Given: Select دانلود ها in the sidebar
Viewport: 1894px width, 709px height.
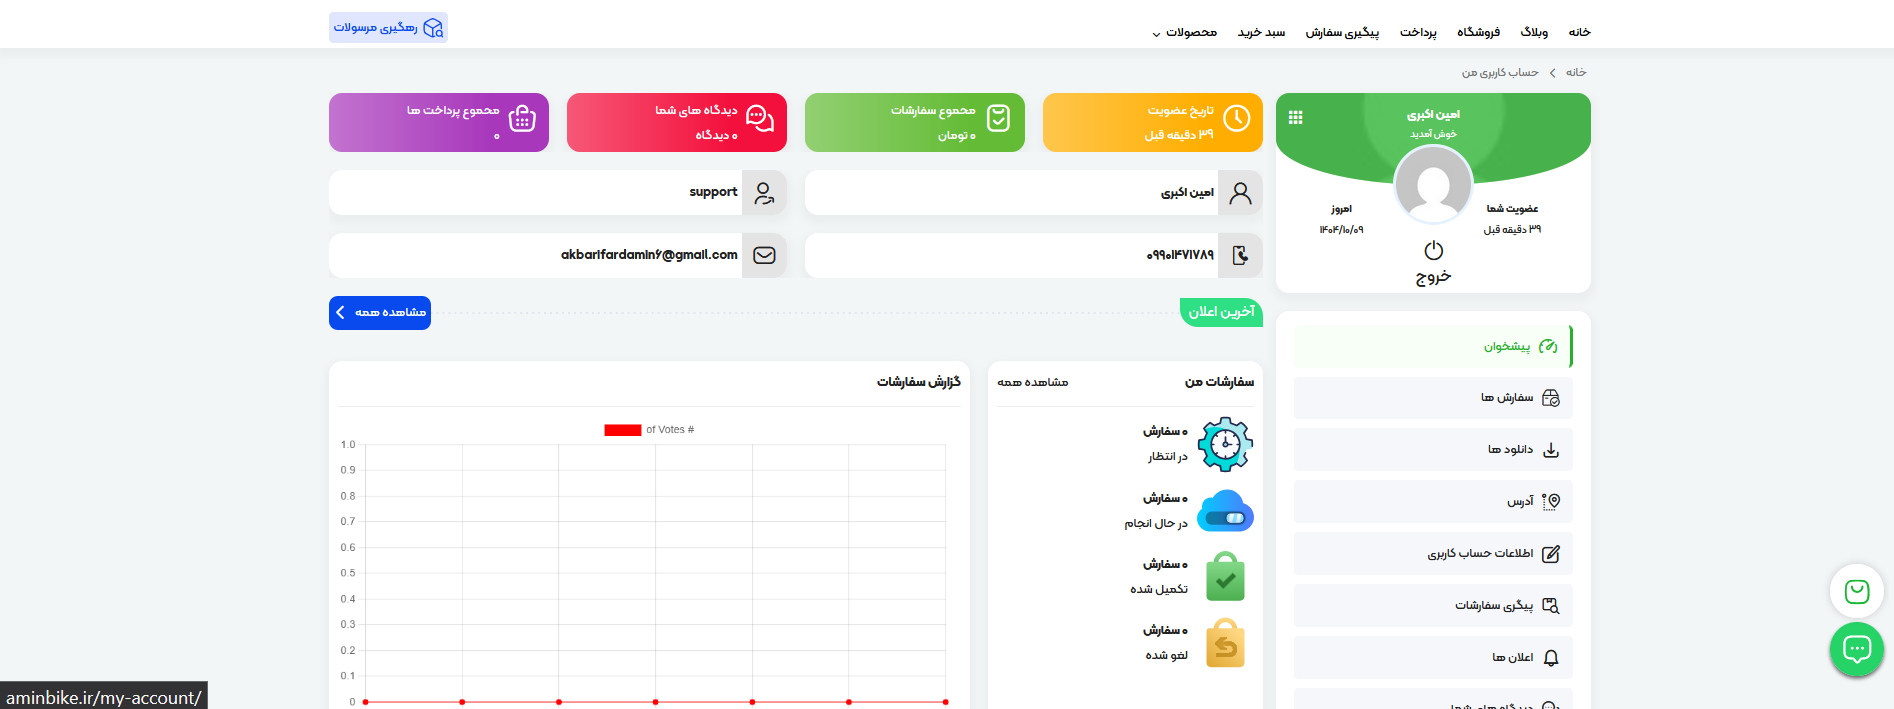Looking at the screenshot, I should (x=1432, y=450).
